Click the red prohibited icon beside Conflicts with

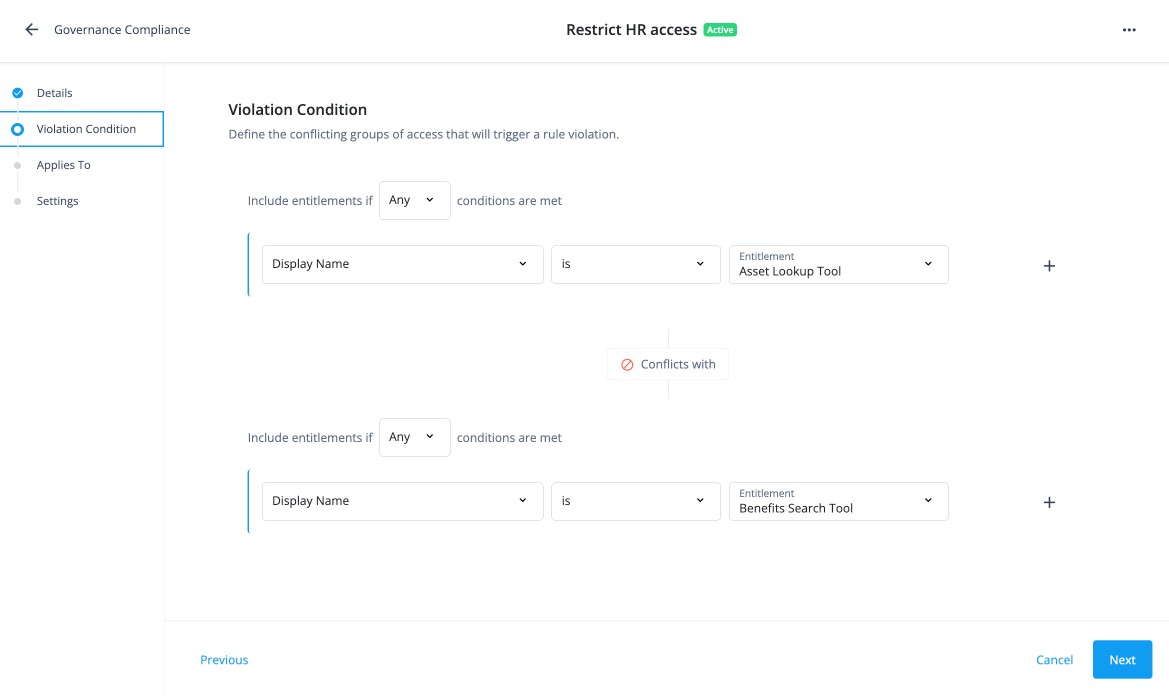point(627,364)
